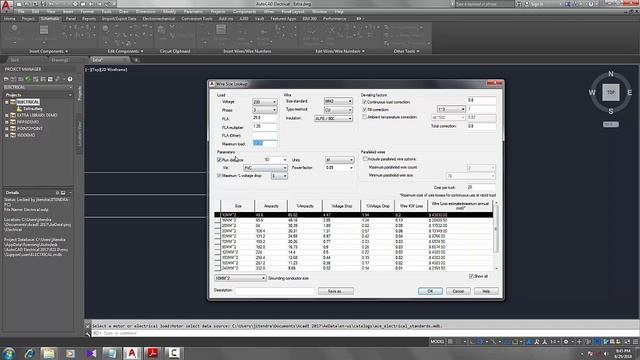
Task: Click the TOP face of the ViewCube
Action: (x=611, y=92)
